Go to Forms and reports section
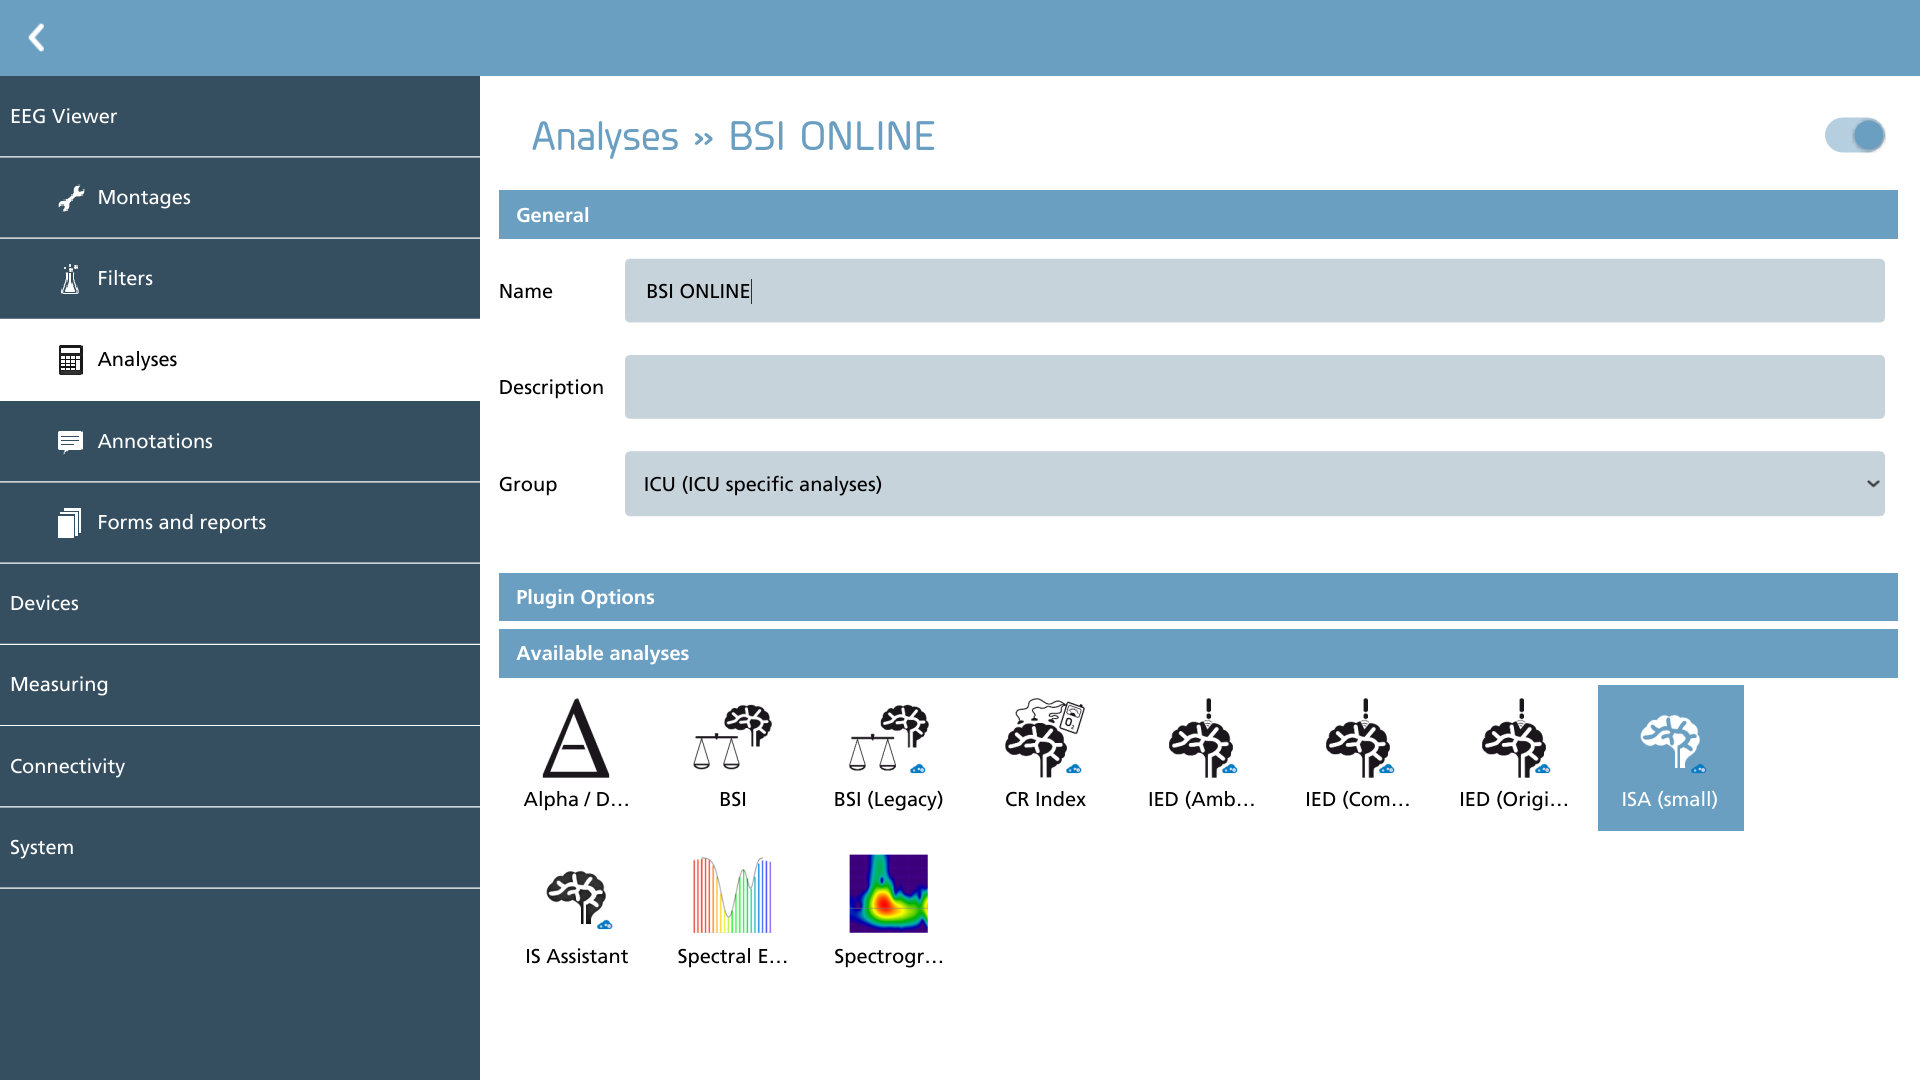Screen dimensions: 1920x1080 point(240,523)
